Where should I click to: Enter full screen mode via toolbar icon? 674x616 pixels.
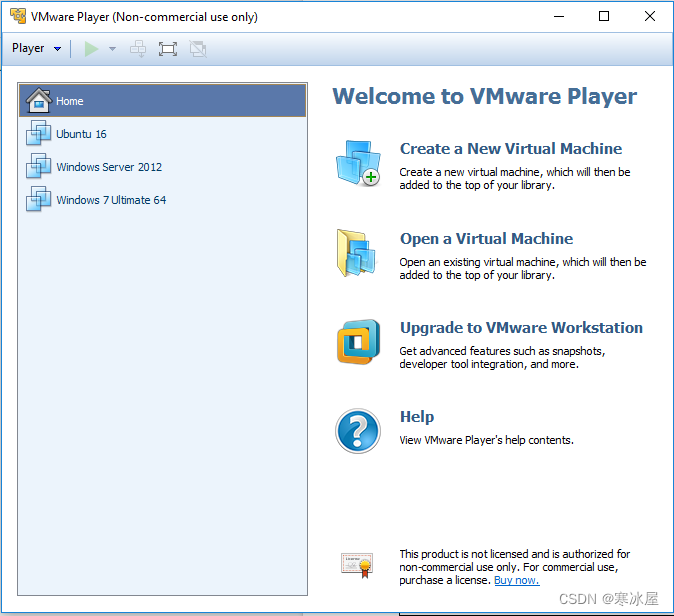click(168, 49)
